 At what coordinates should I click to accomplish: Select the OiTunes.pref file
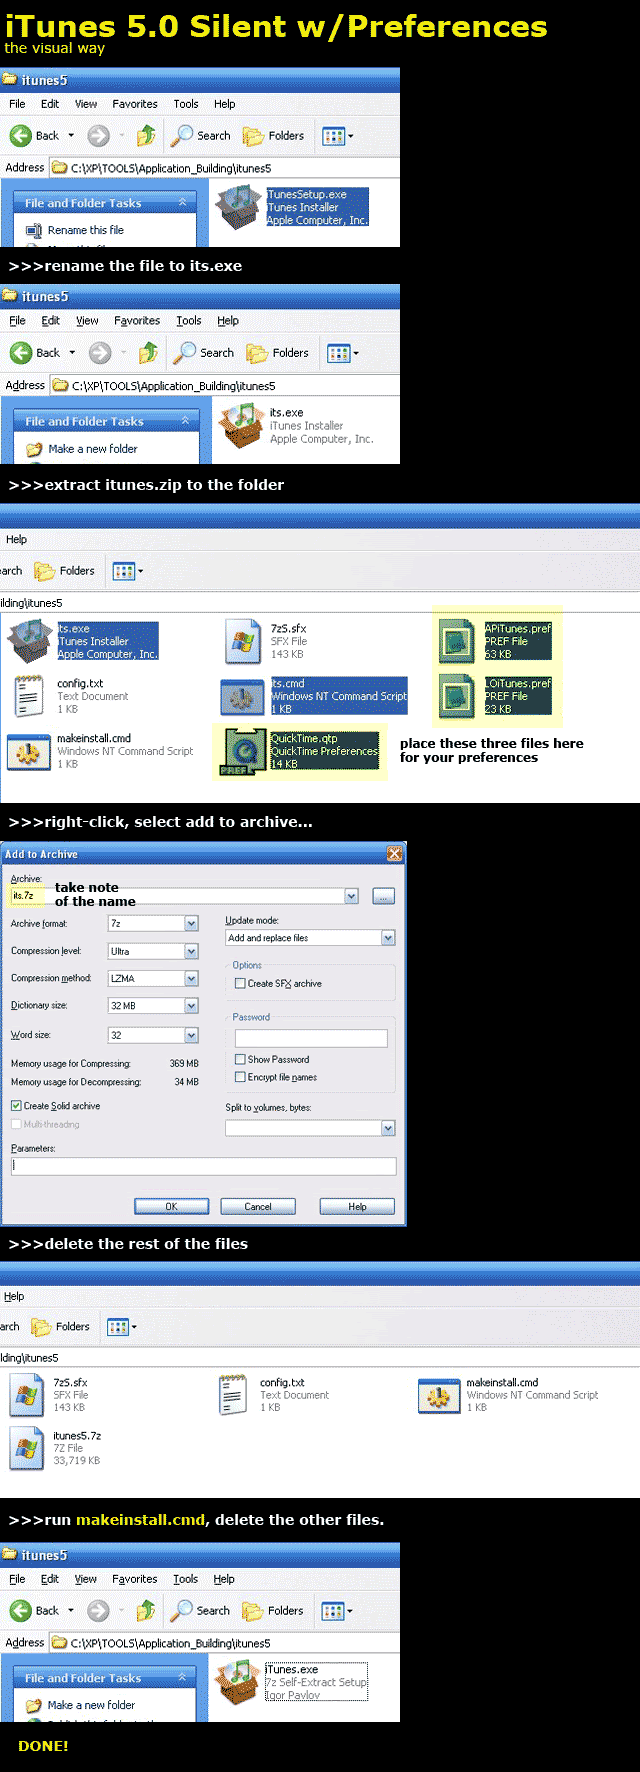[496, 696]
